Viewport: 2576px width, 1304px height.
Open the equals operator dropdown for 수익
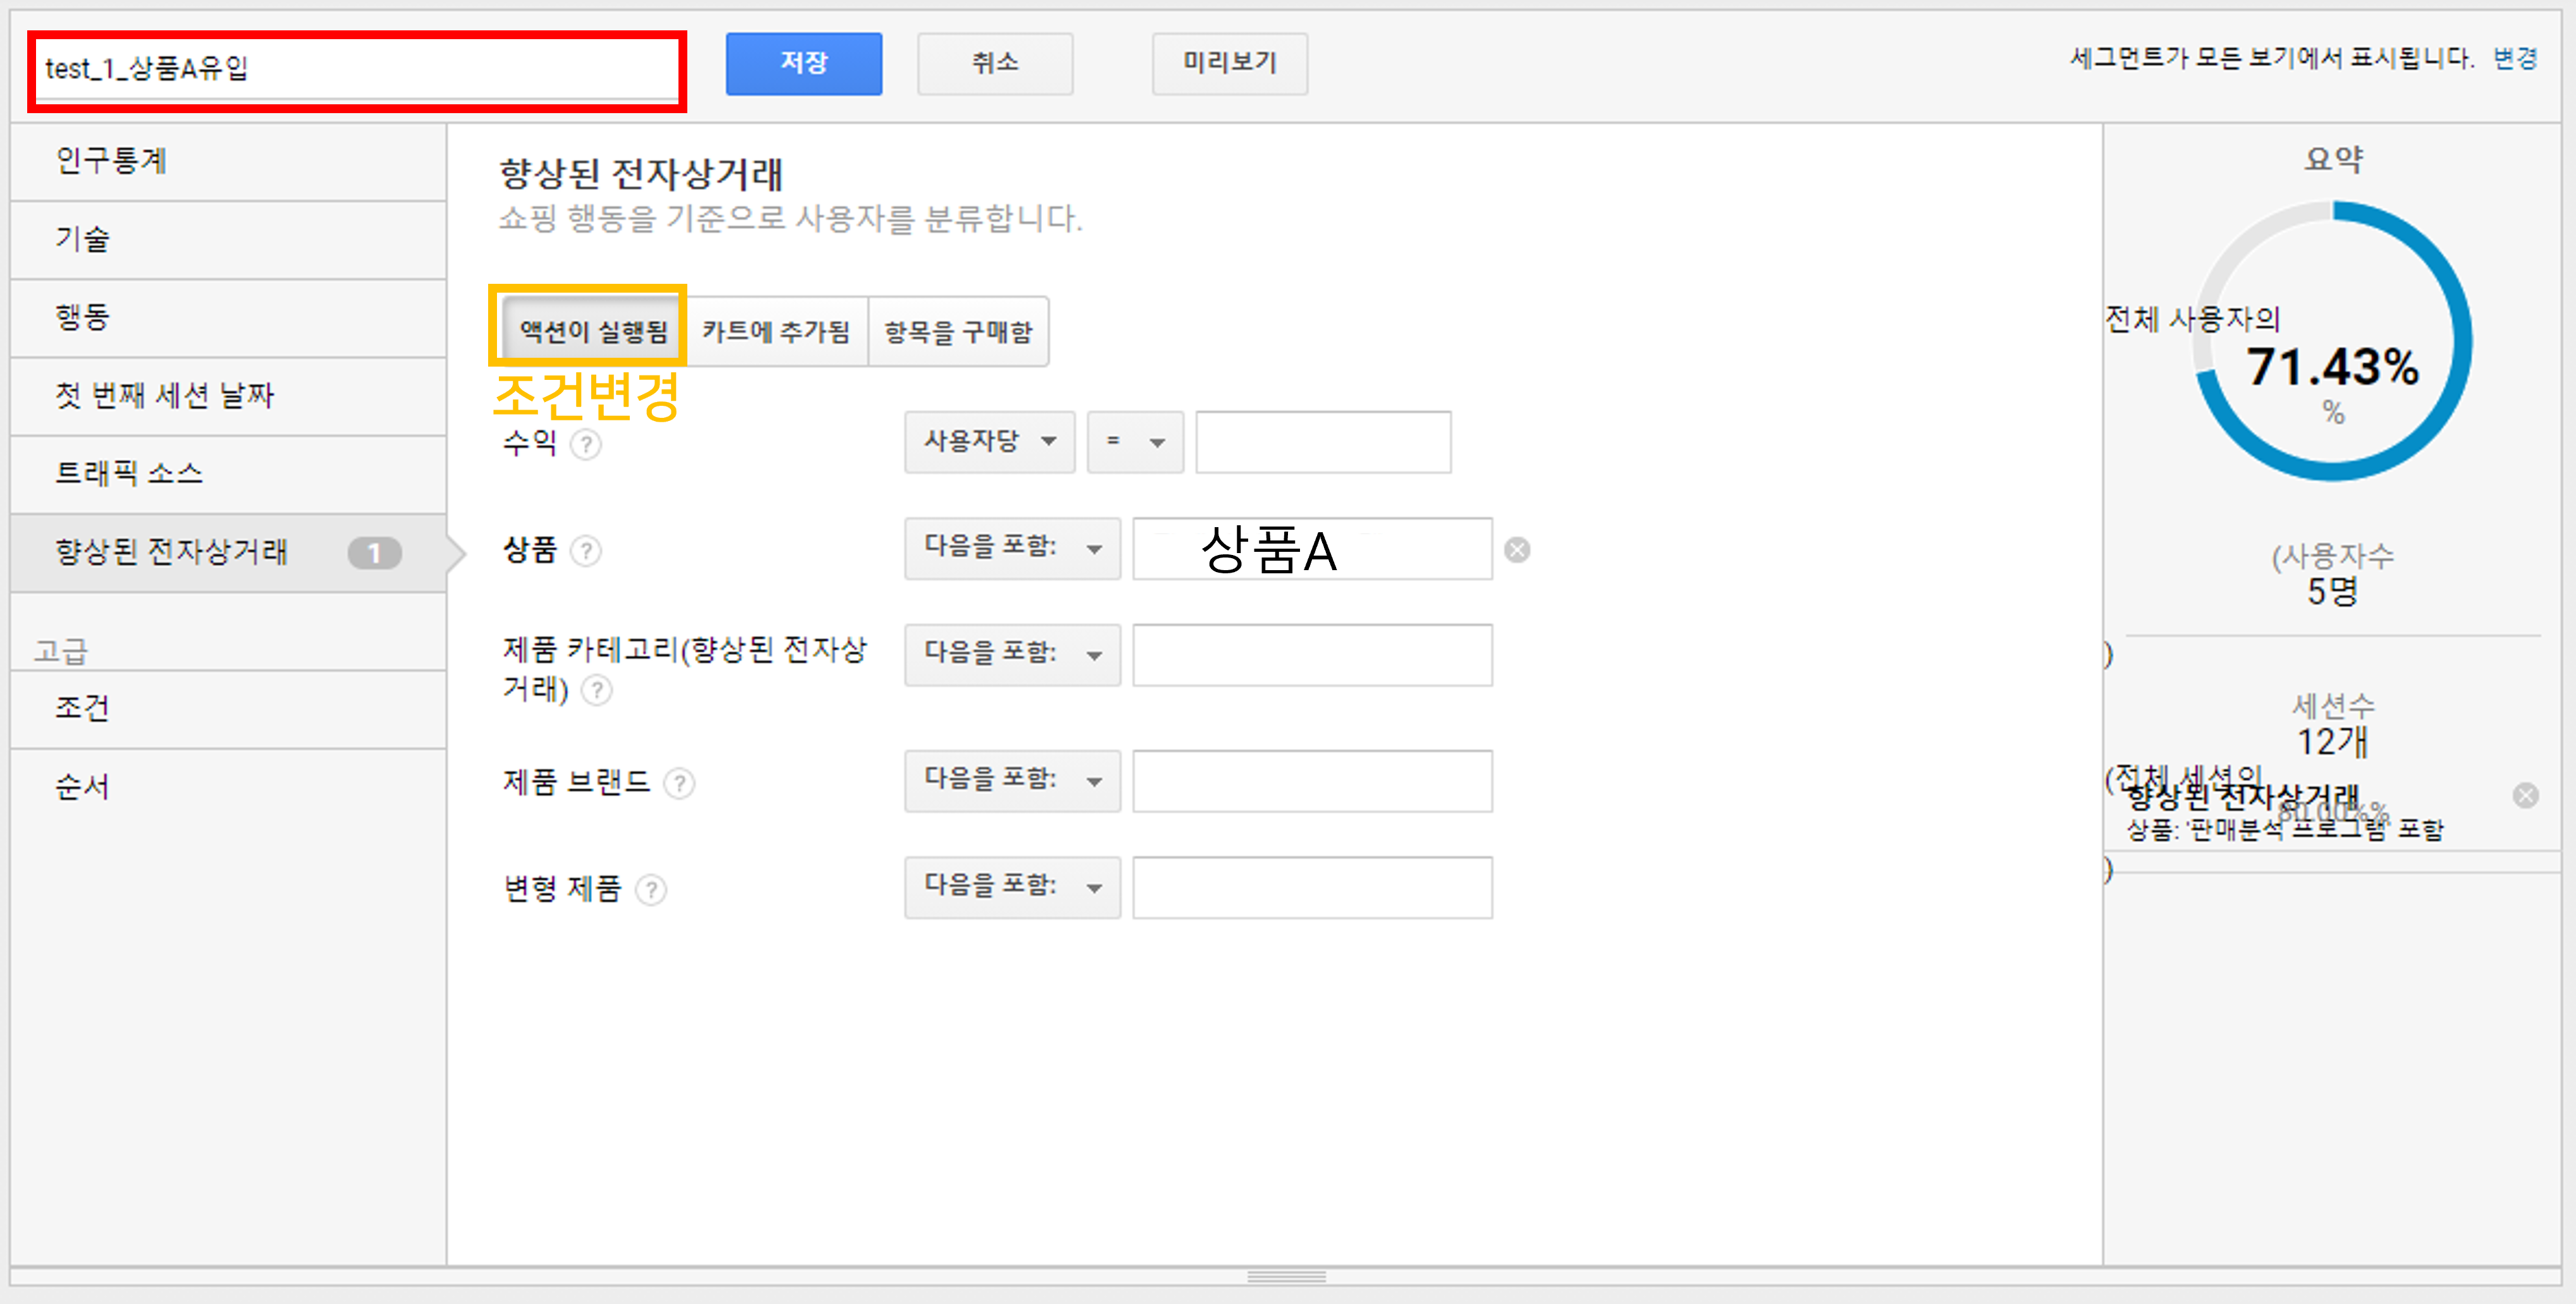click(1135, 441)
